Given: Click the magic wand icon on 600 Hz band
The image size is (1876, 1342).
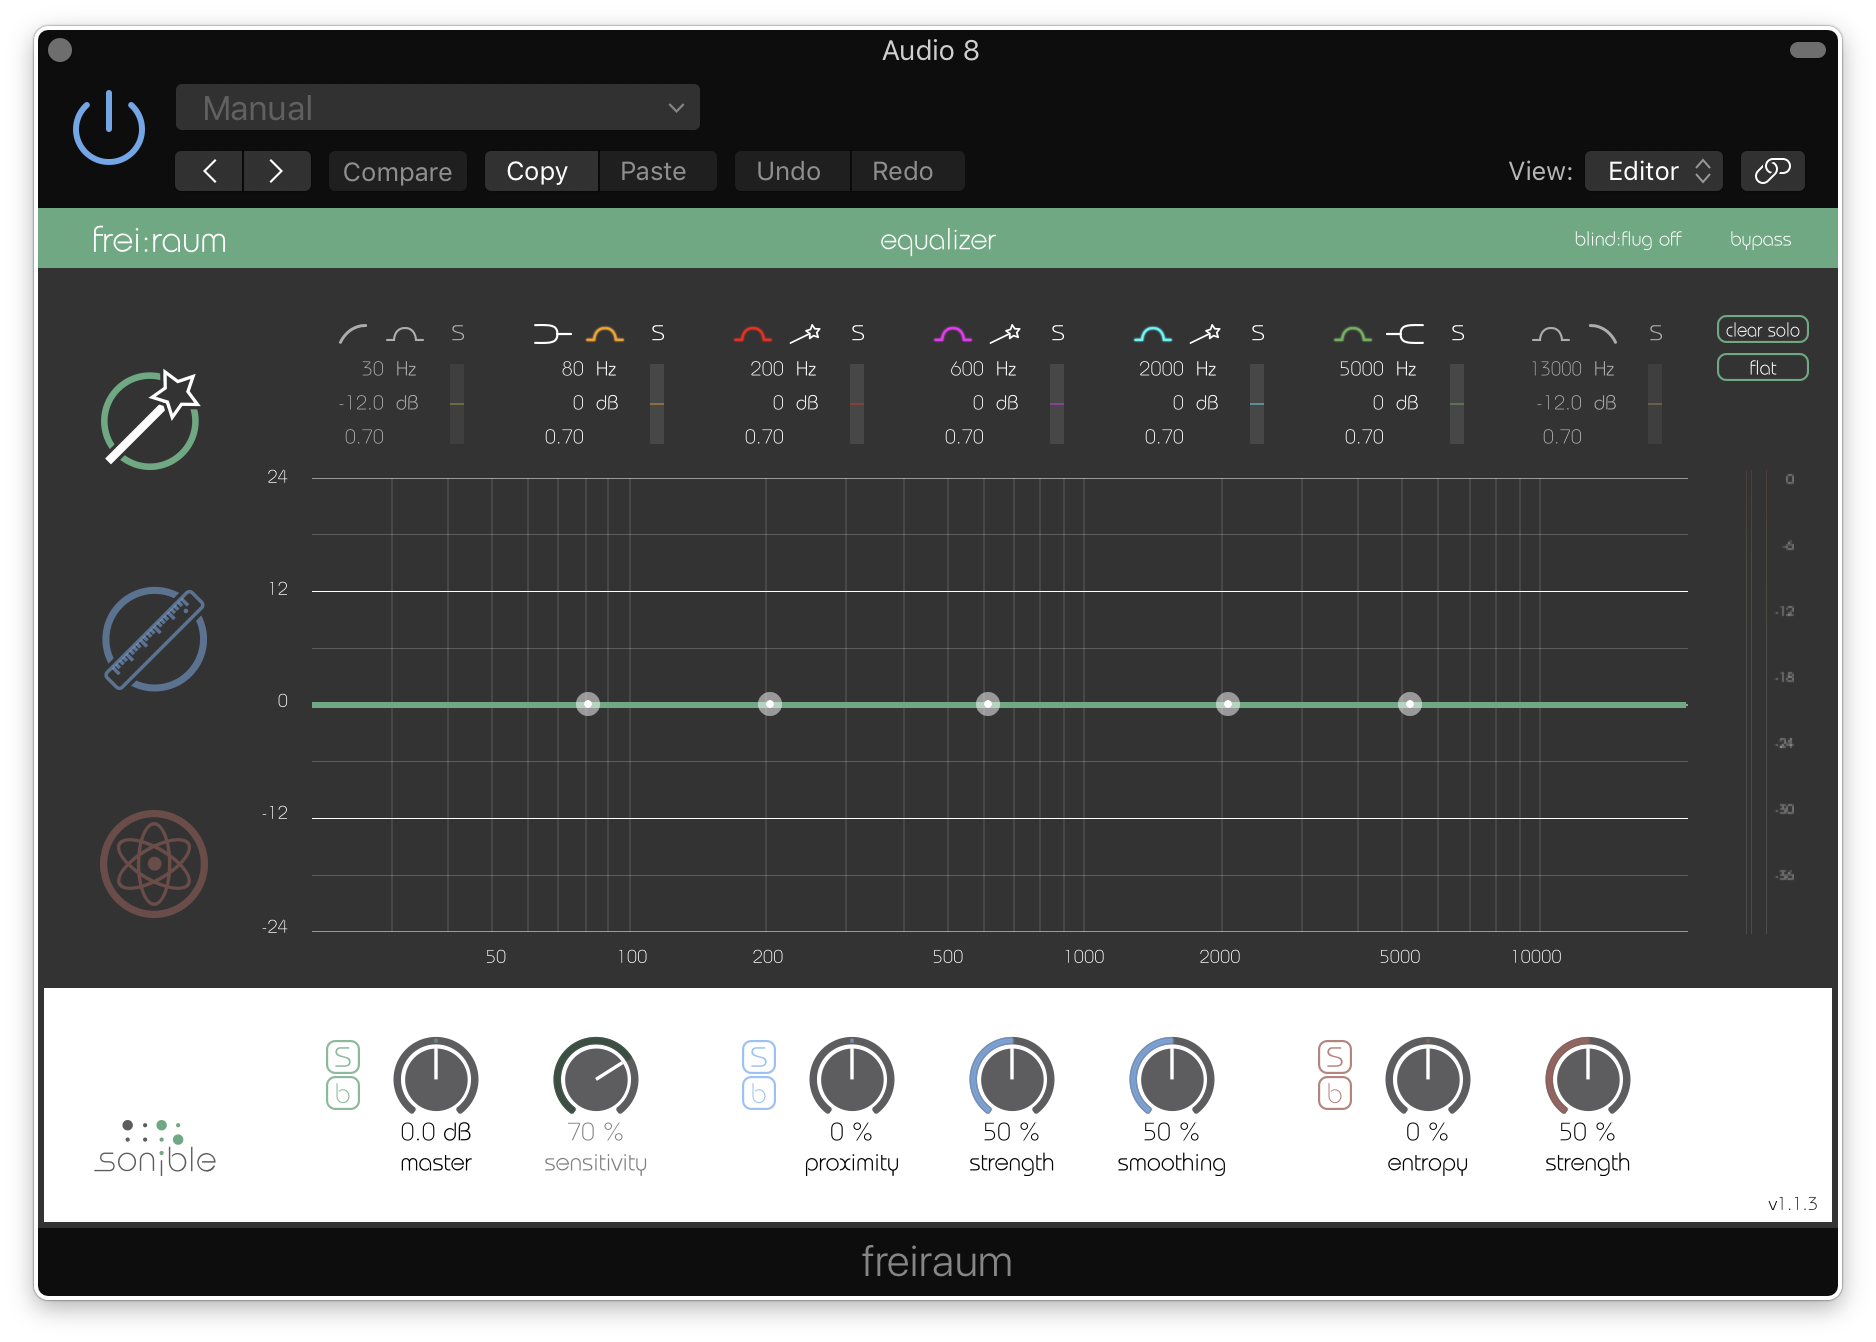Looking at the screenshot, I should 1005,334.
